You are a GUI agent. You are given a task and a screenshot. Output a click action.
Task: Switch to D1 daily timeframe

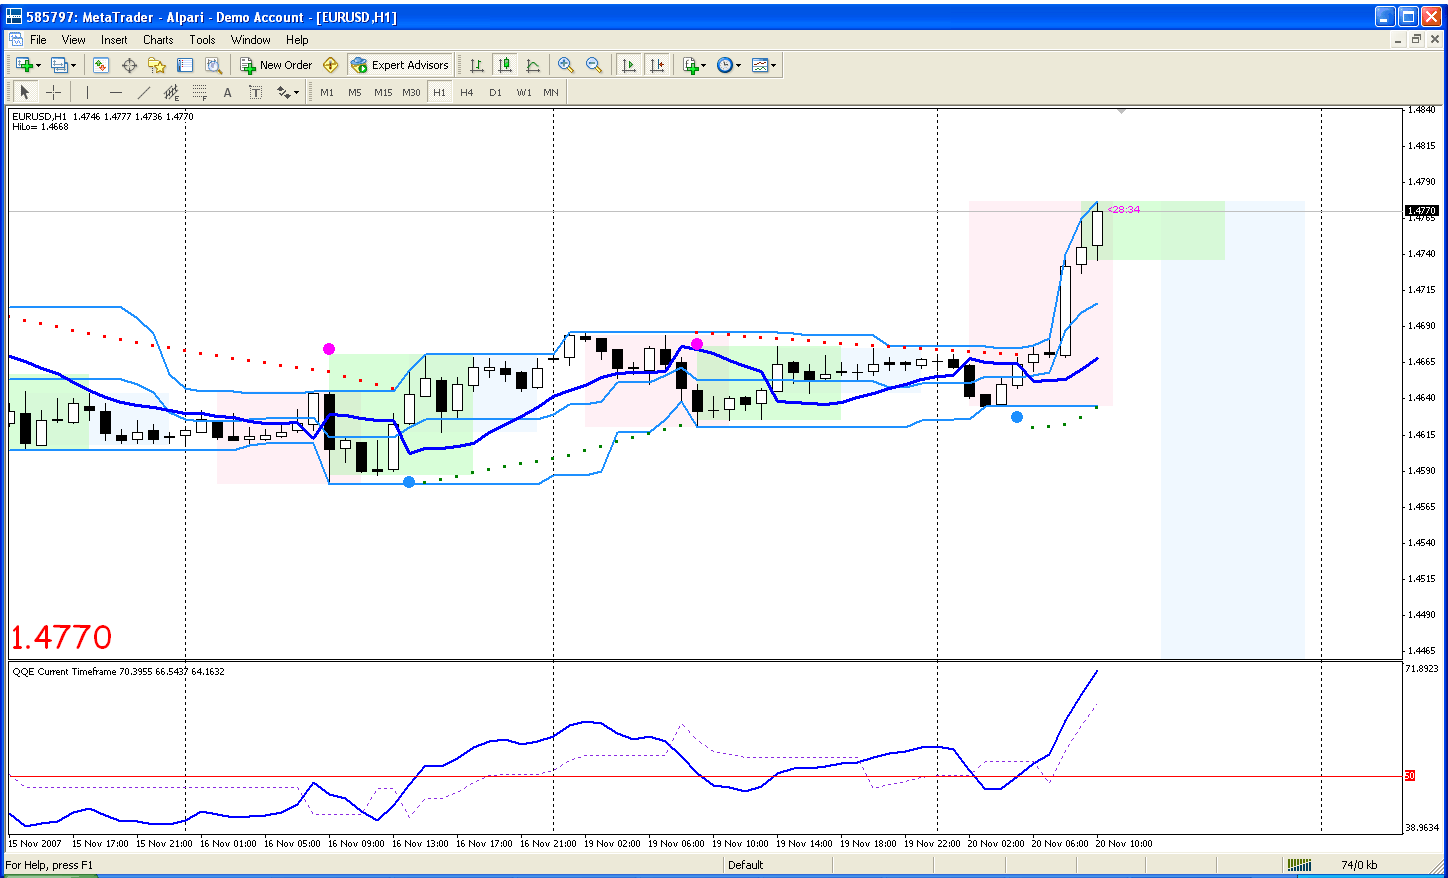point(495,92)
